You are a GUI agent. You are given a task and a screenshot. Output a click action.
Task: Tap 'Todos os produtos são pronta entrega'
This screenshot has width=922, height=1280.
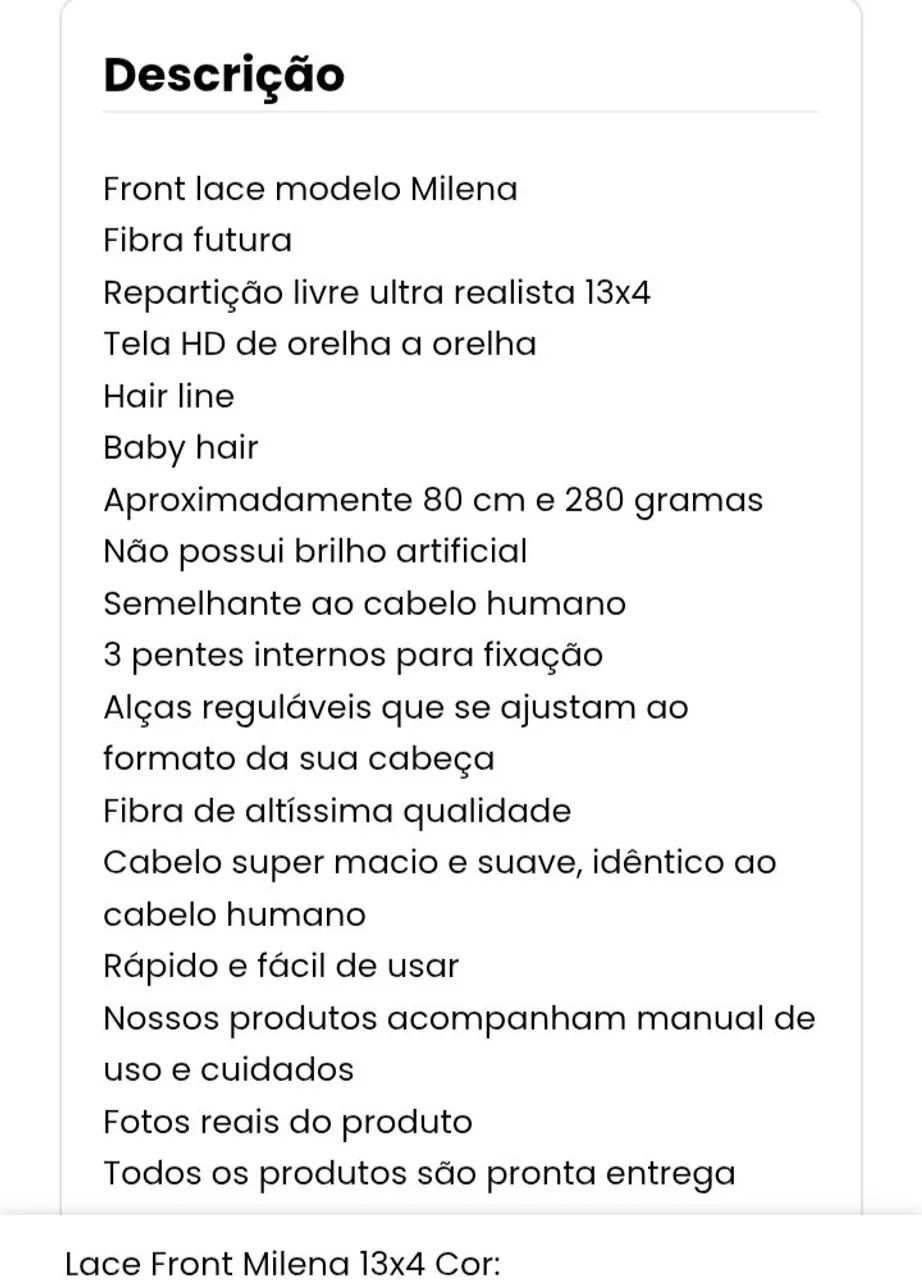click(419, 1174)
